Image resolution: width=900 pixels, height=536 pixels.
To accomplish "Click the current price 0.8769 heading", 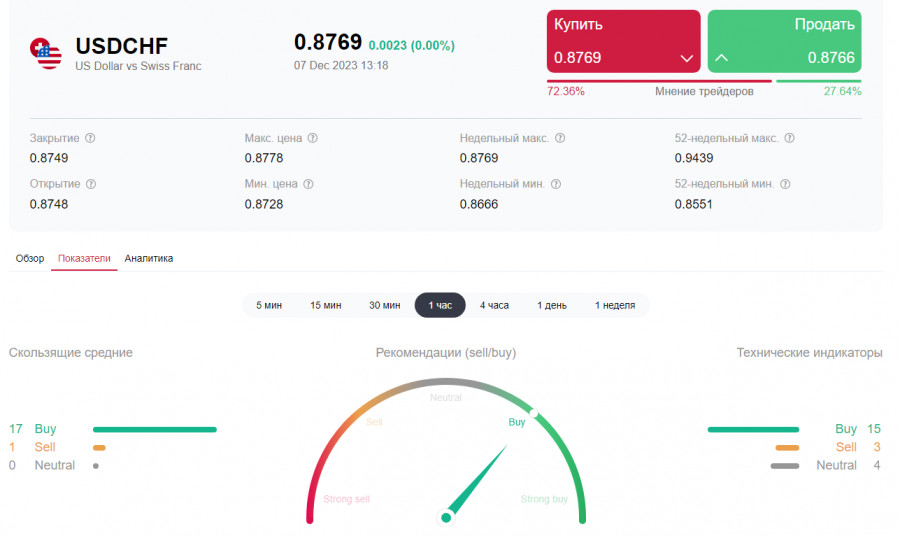I will tap(328, 42).
